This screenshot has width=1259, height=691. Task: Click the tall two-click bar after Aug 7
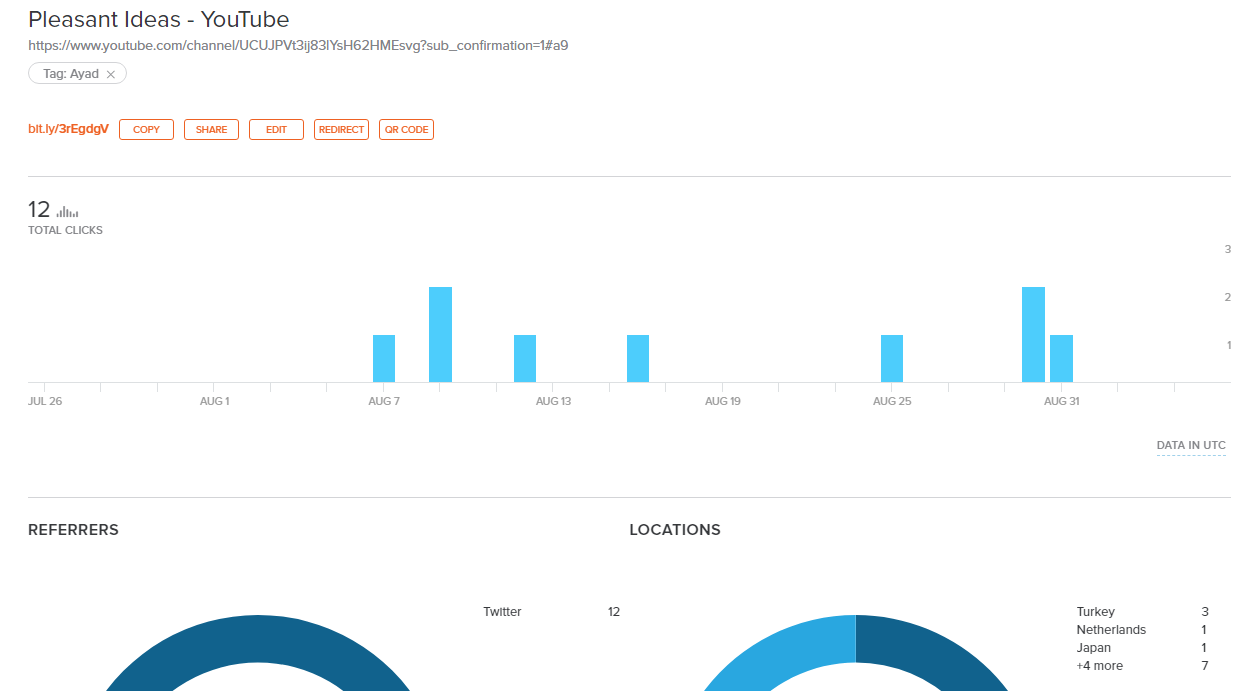440,334
